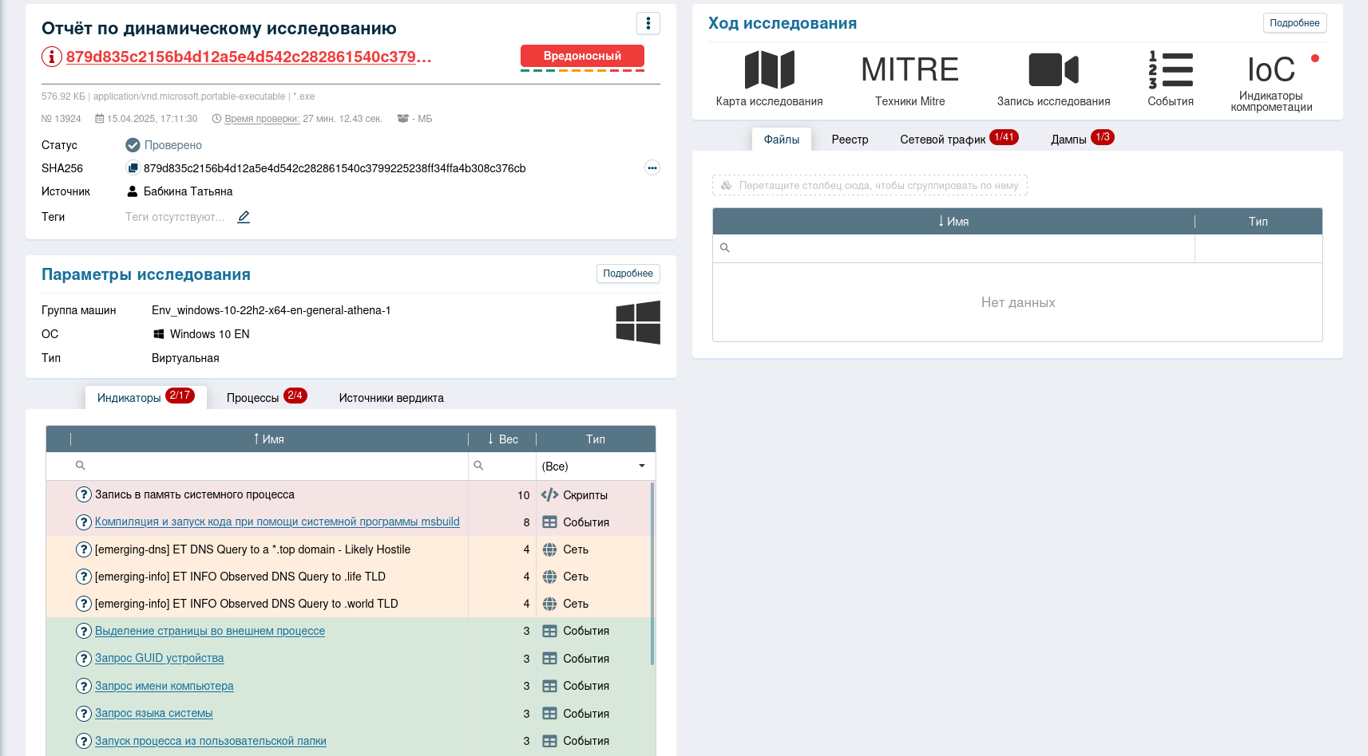This screenshot has width=1368, height=756.
Task: Switch to the Сетевой трафик tab
Action: pyautogui.click(x=942, y=140)
